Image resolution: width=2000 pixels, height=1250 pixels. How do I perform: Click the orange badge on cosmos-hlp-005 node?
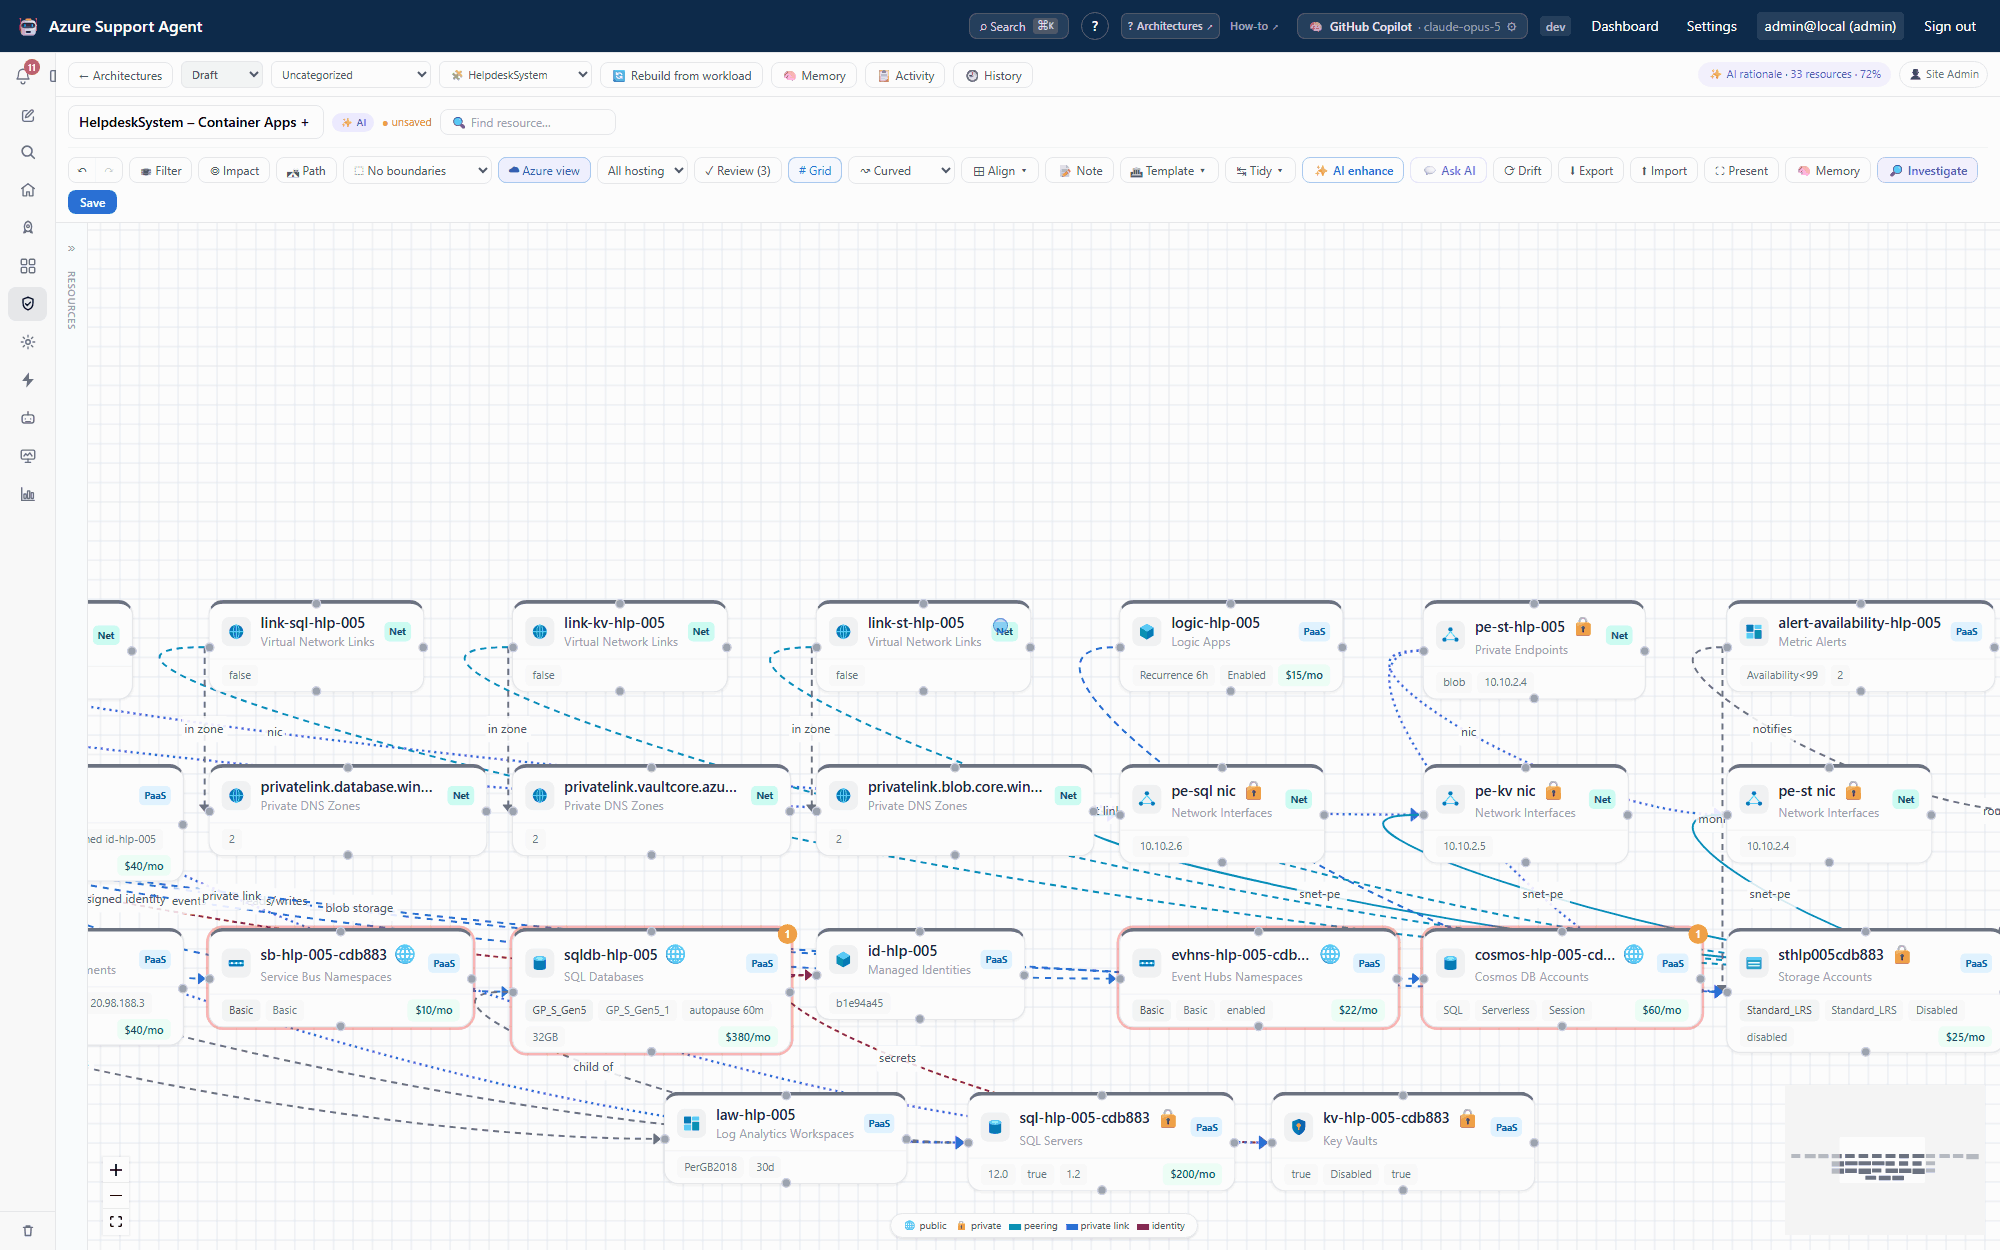tap(1697, 934)
